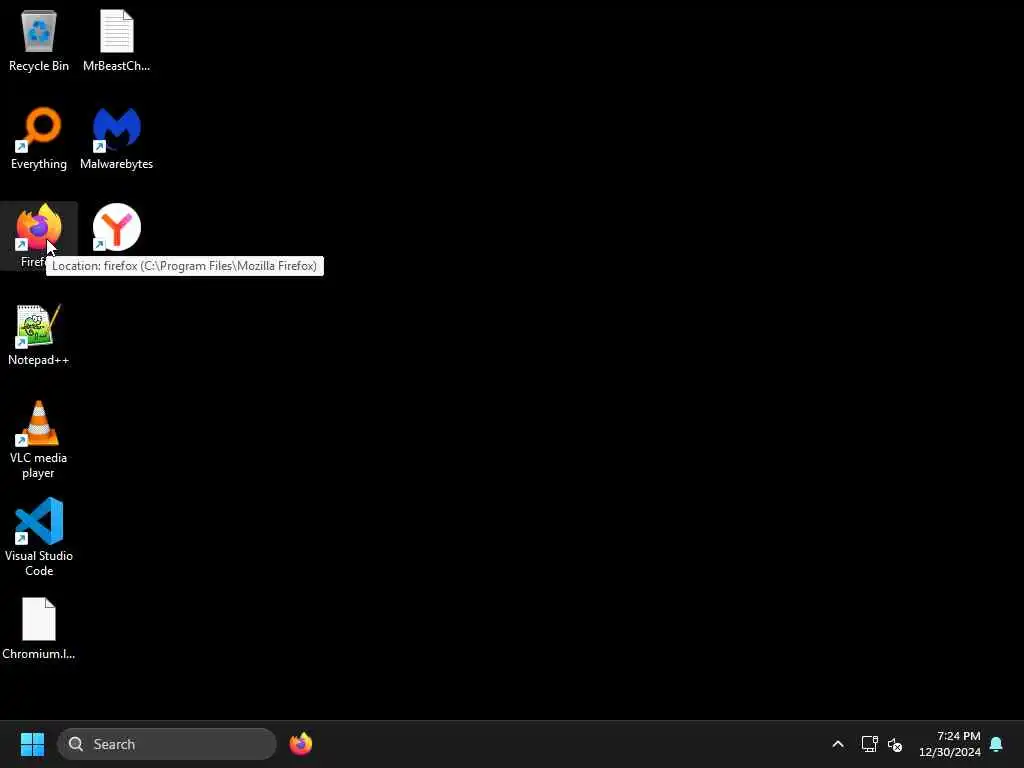Open the Windows Start menu
This screenshot has height=768, width=1024.
32,744
